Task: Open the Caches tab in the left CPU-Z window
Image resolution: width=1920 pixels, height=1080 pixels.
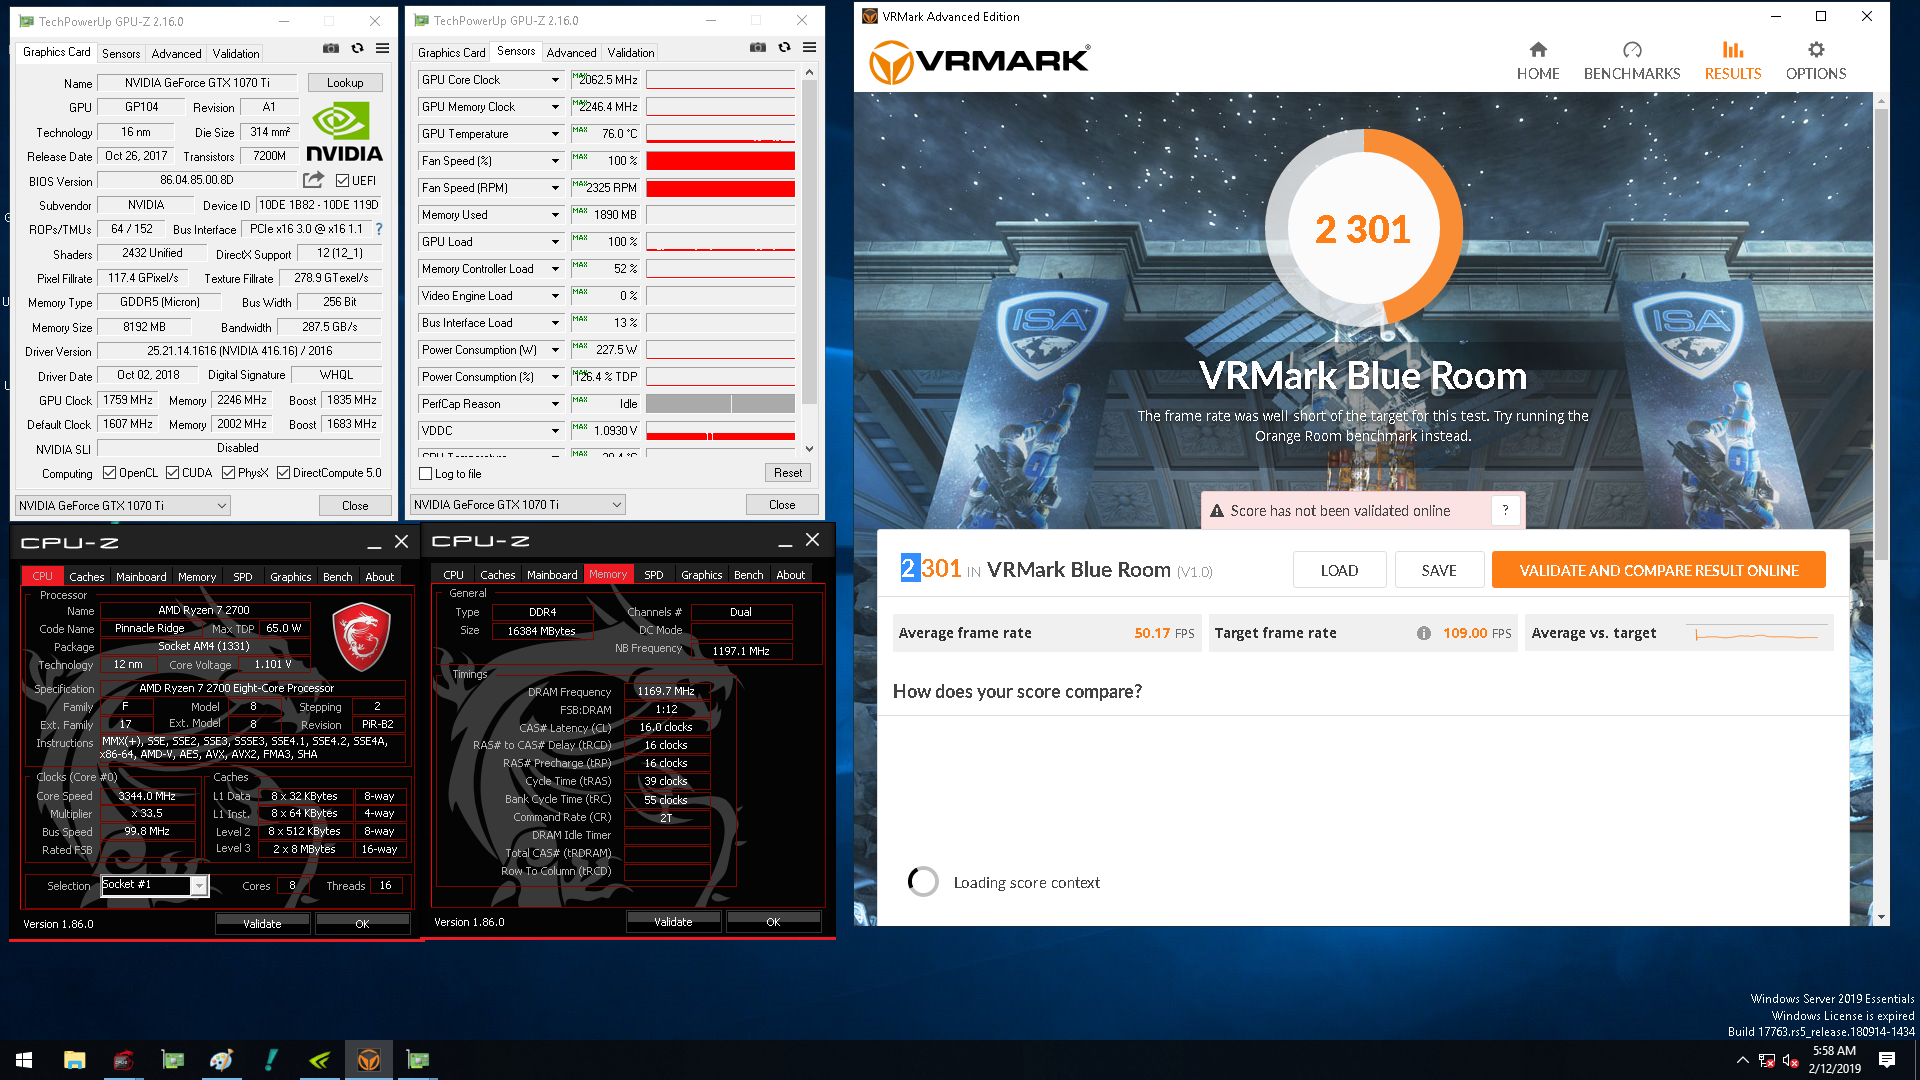Action: click(x=87, y=577)
